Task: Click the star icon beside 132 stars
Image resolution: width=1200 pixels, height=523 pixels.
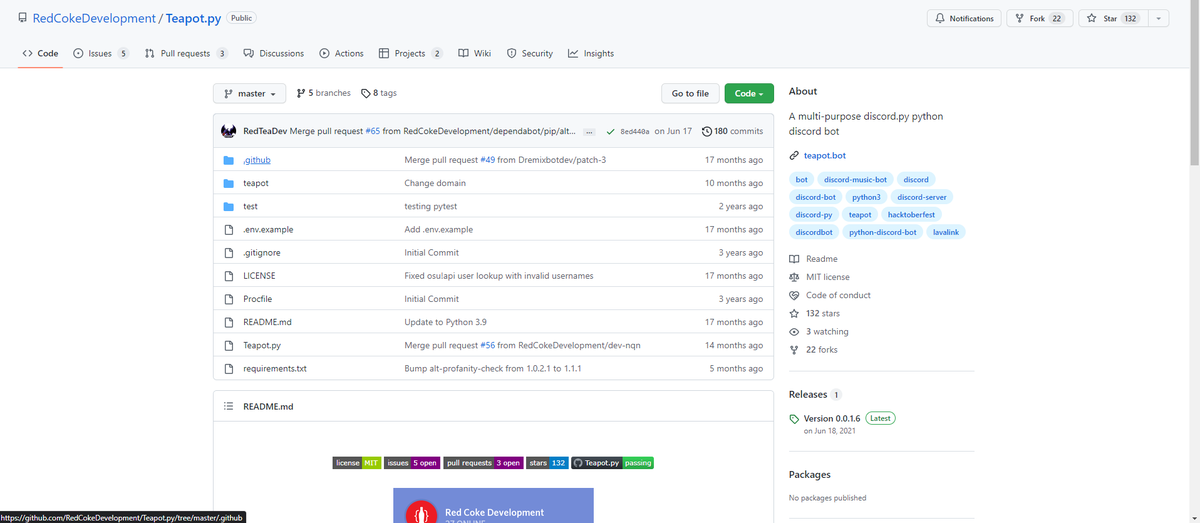Action: click(794, 313)
